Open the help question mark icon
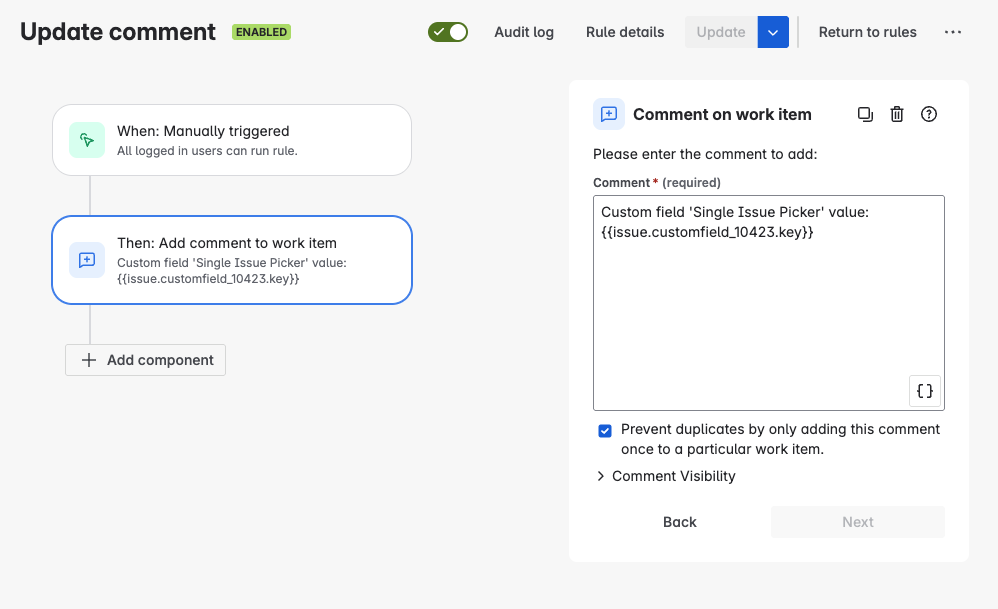998x609 pixels. 929,114
